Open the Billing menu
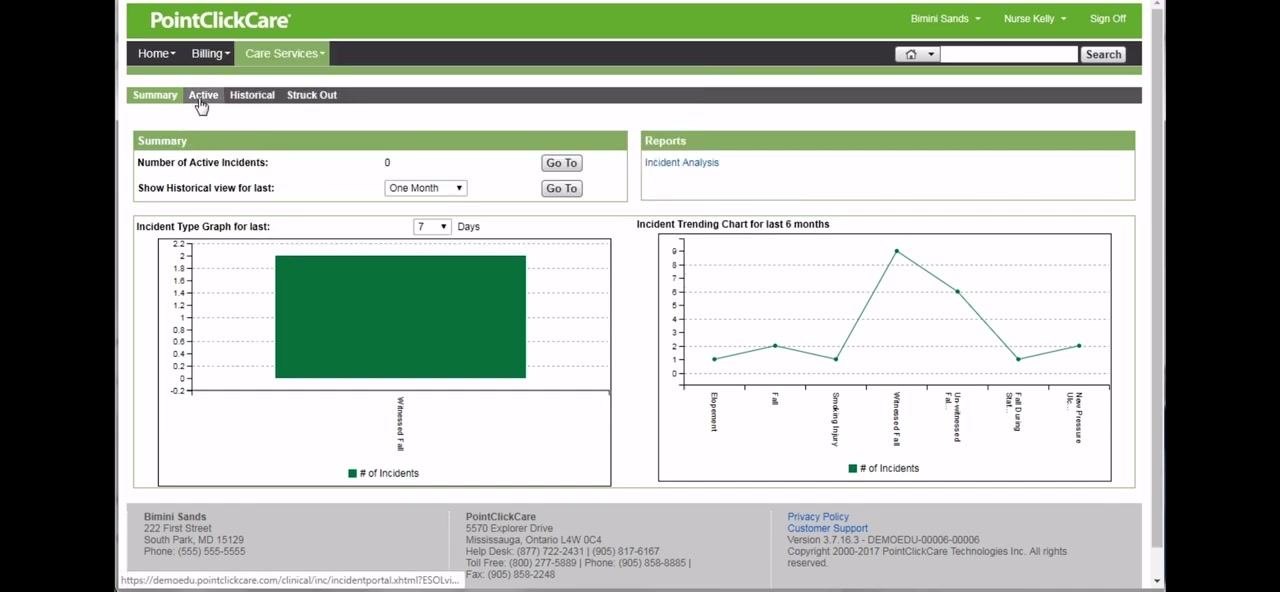The width and height of the screenshot is (1280, 592). 210,53
